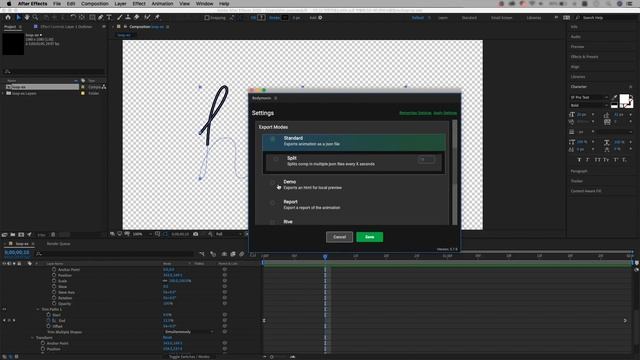Click the fill color swatch in Character panel
This screenshot has height=360, width=640.
tap(624, 99)
